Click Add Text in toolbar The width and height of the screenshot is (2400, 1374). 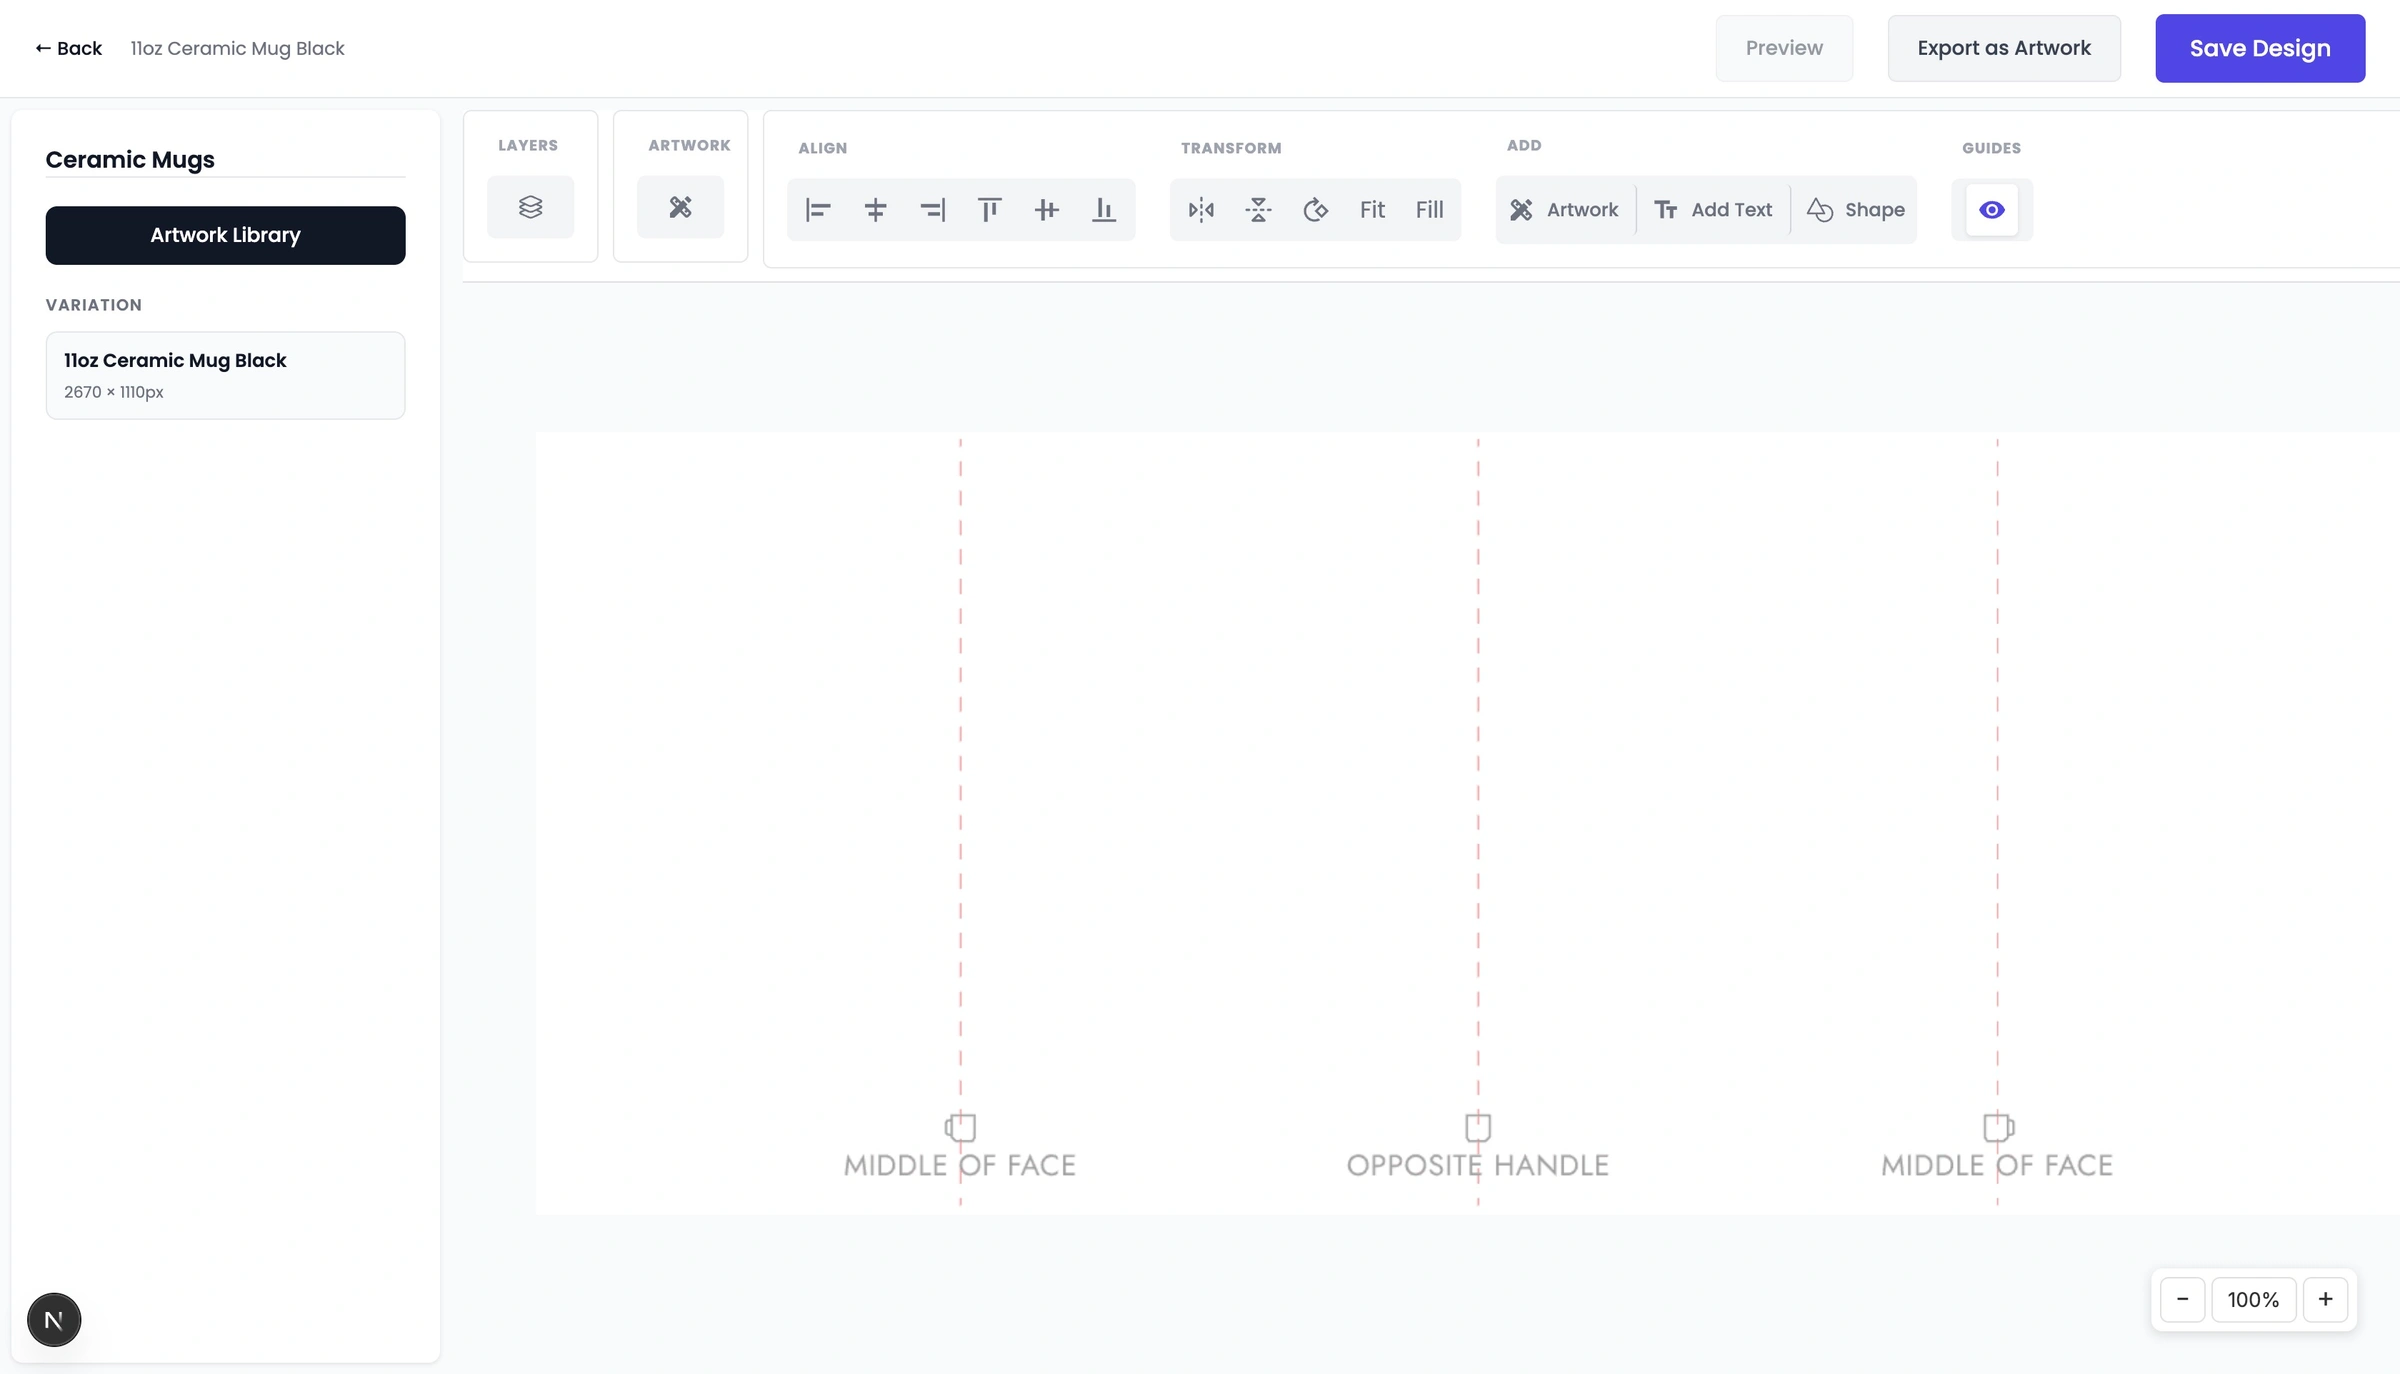(x=1713, y=210)
